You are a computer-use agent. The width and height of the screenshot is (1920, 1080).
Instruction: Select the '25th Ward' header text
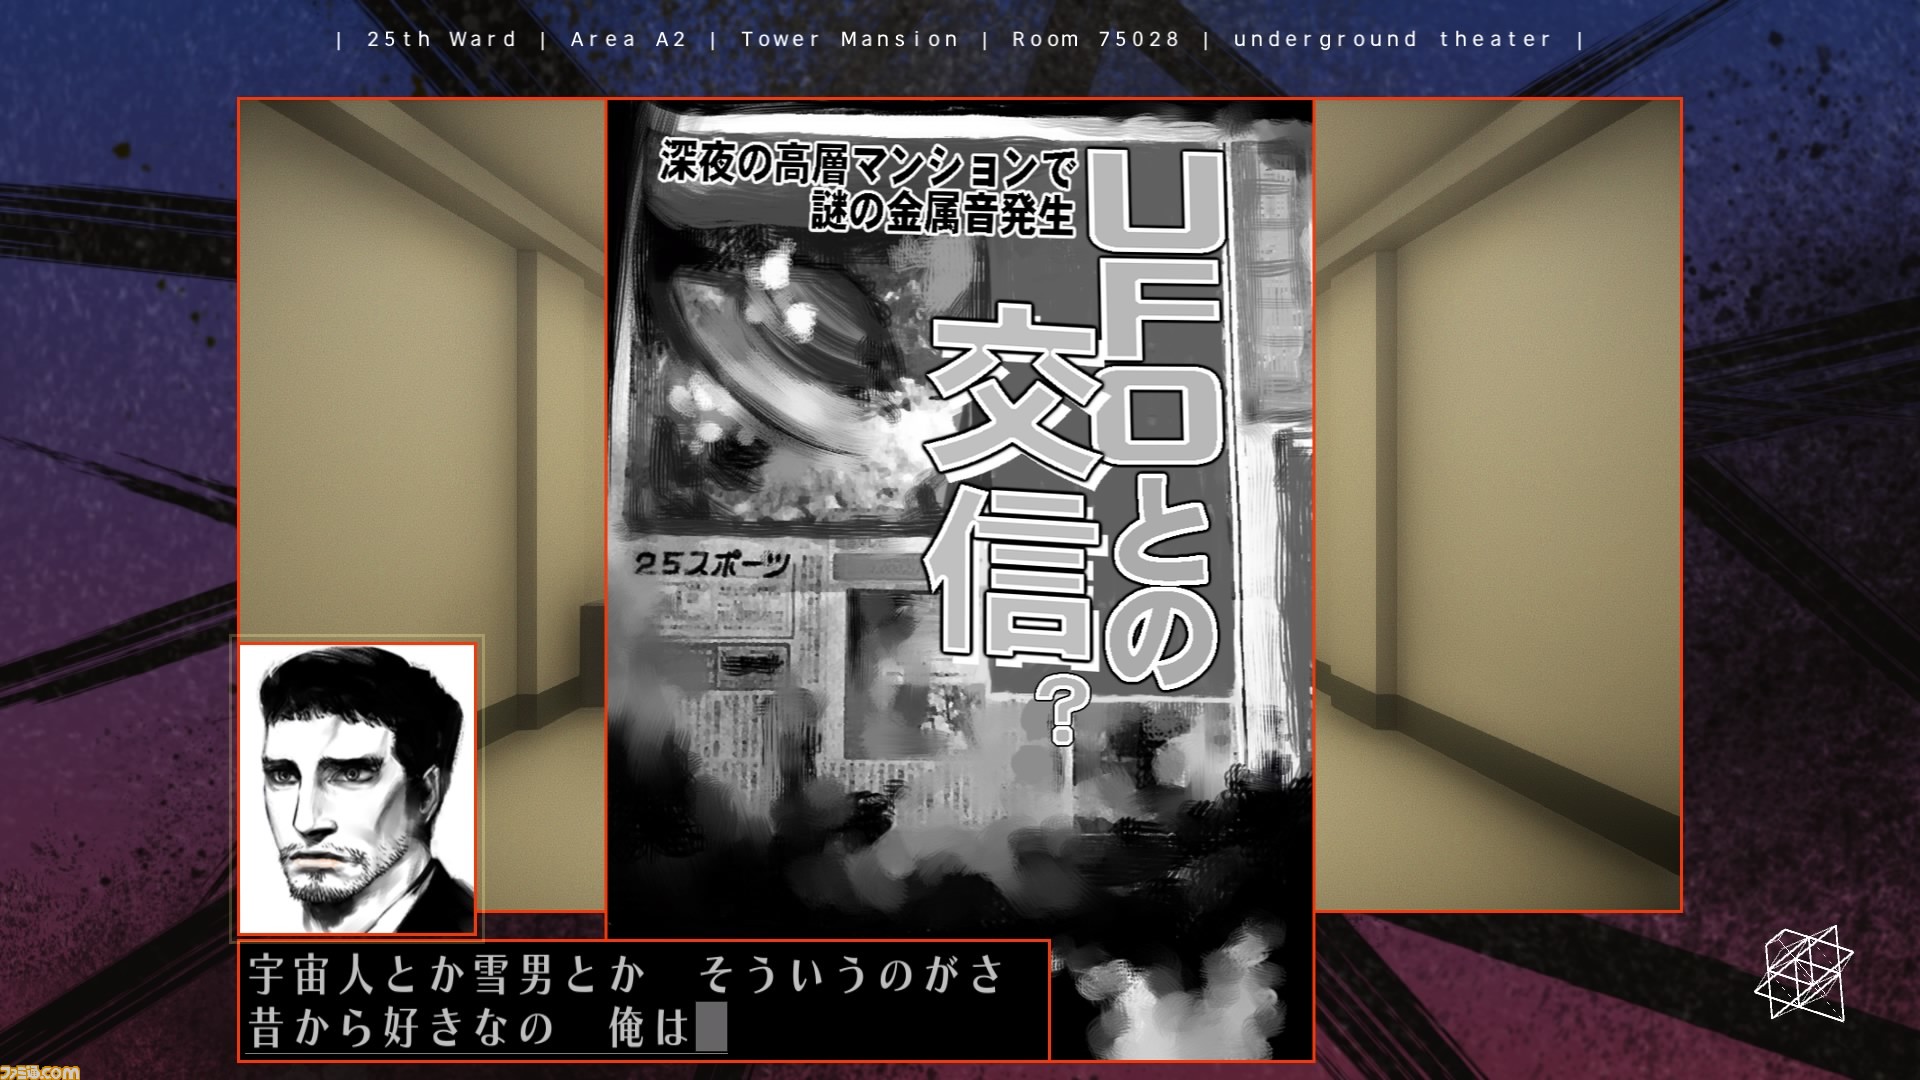(442, 40)
